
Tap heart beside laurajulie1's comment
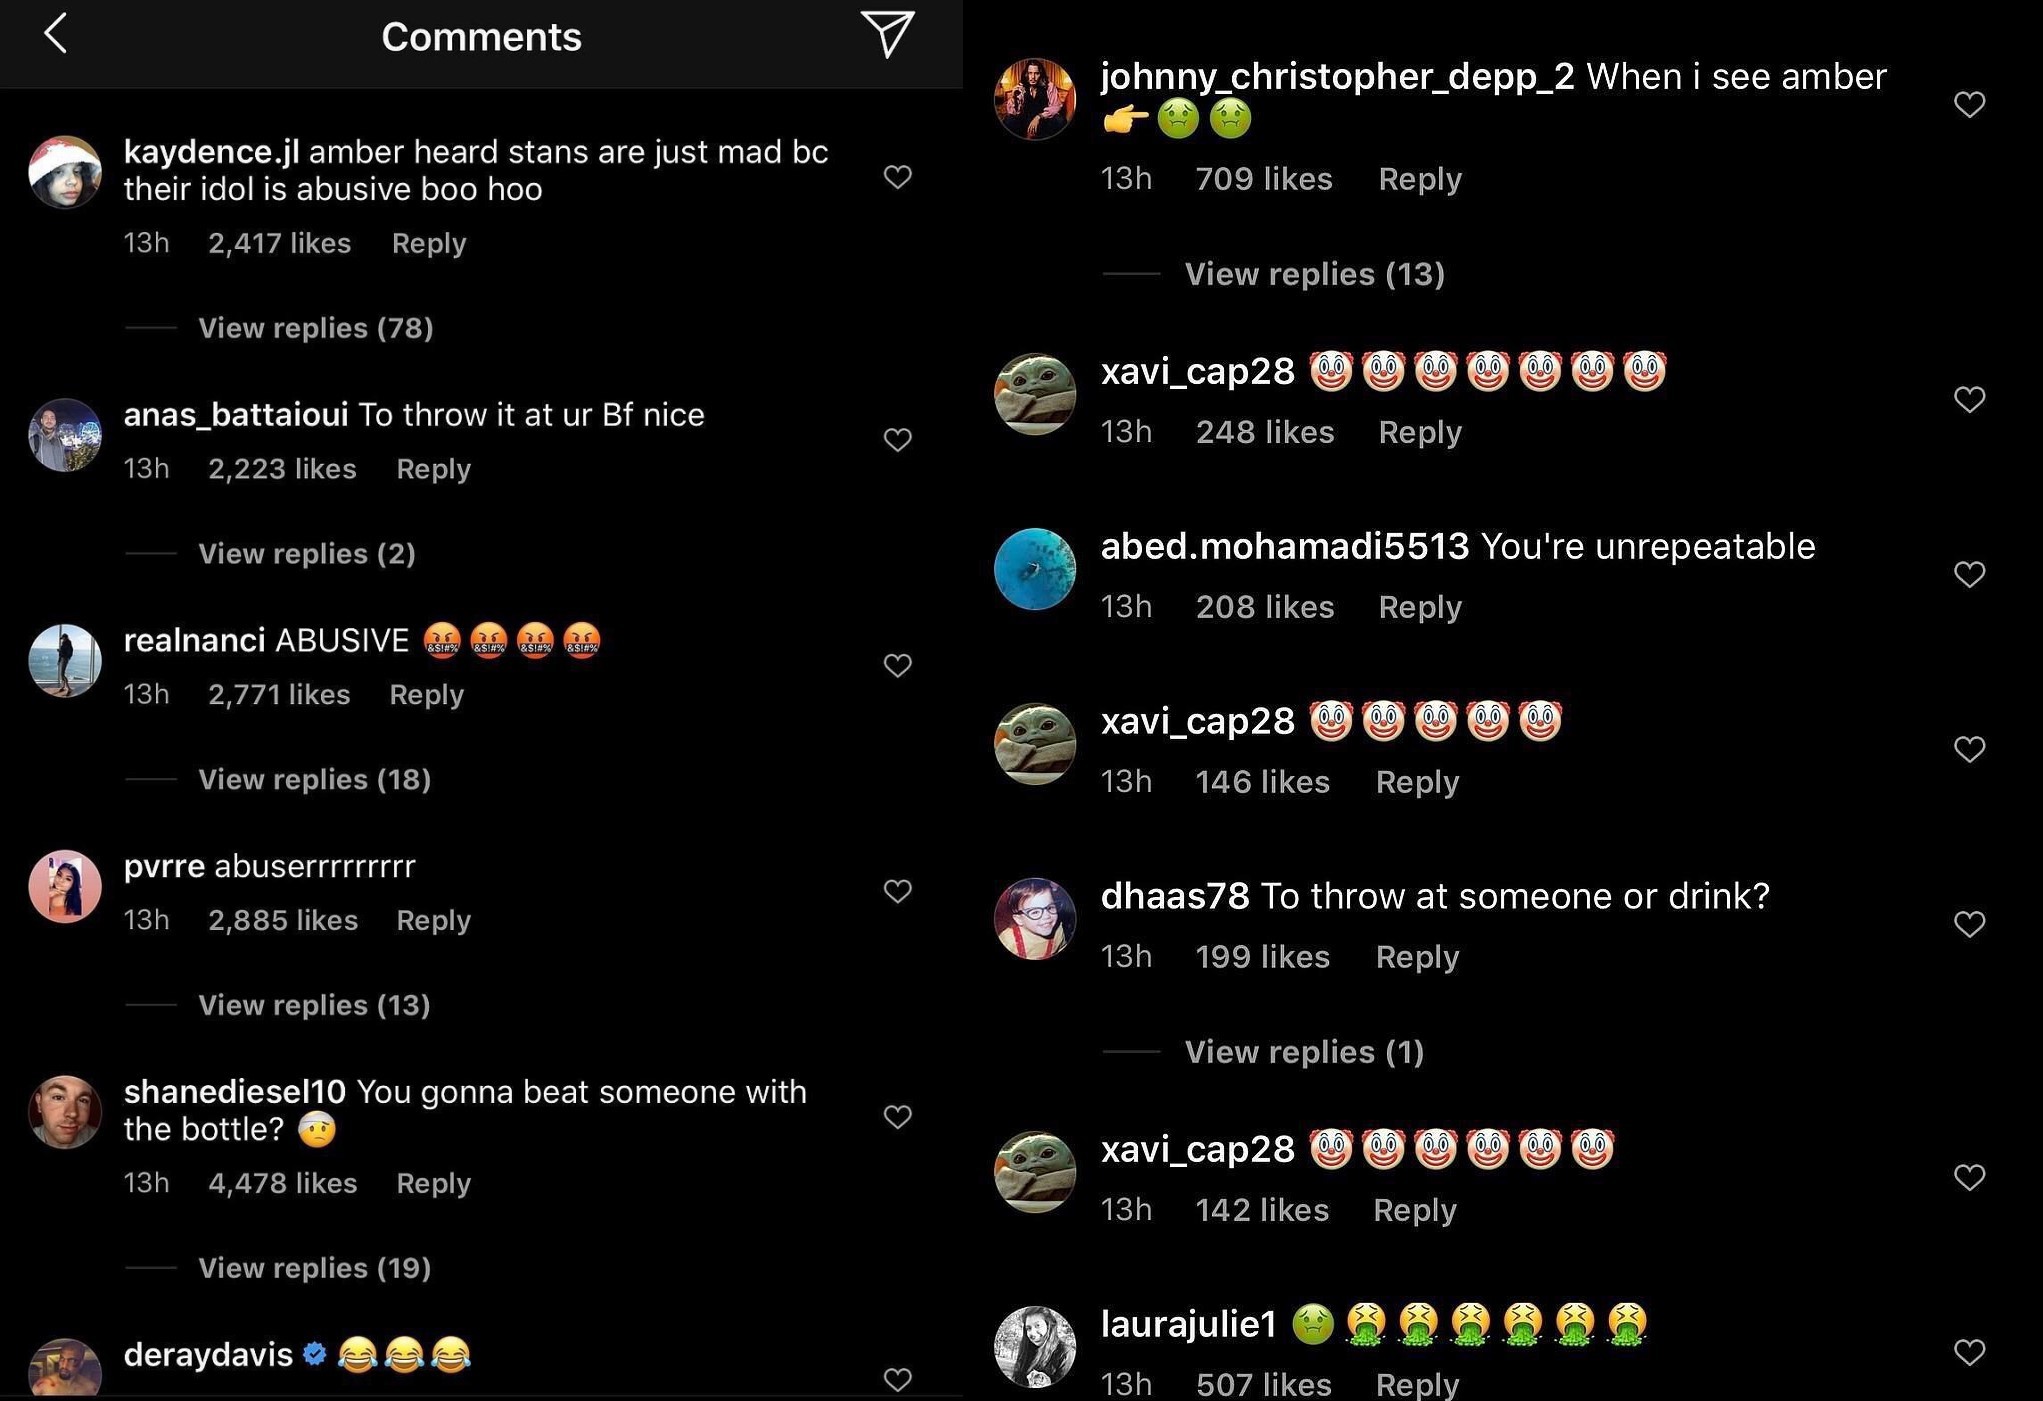coord(1969,1352)
